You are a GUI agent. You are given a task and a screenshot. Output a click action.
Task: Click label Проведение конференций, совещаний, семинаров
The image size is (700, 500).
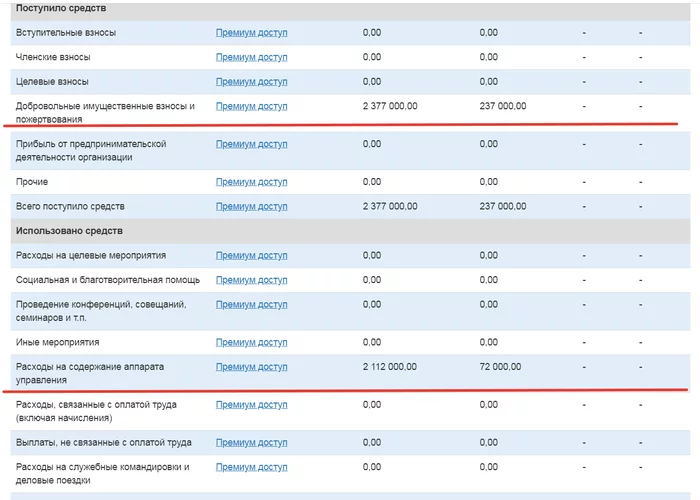click(x=101, y=311)
